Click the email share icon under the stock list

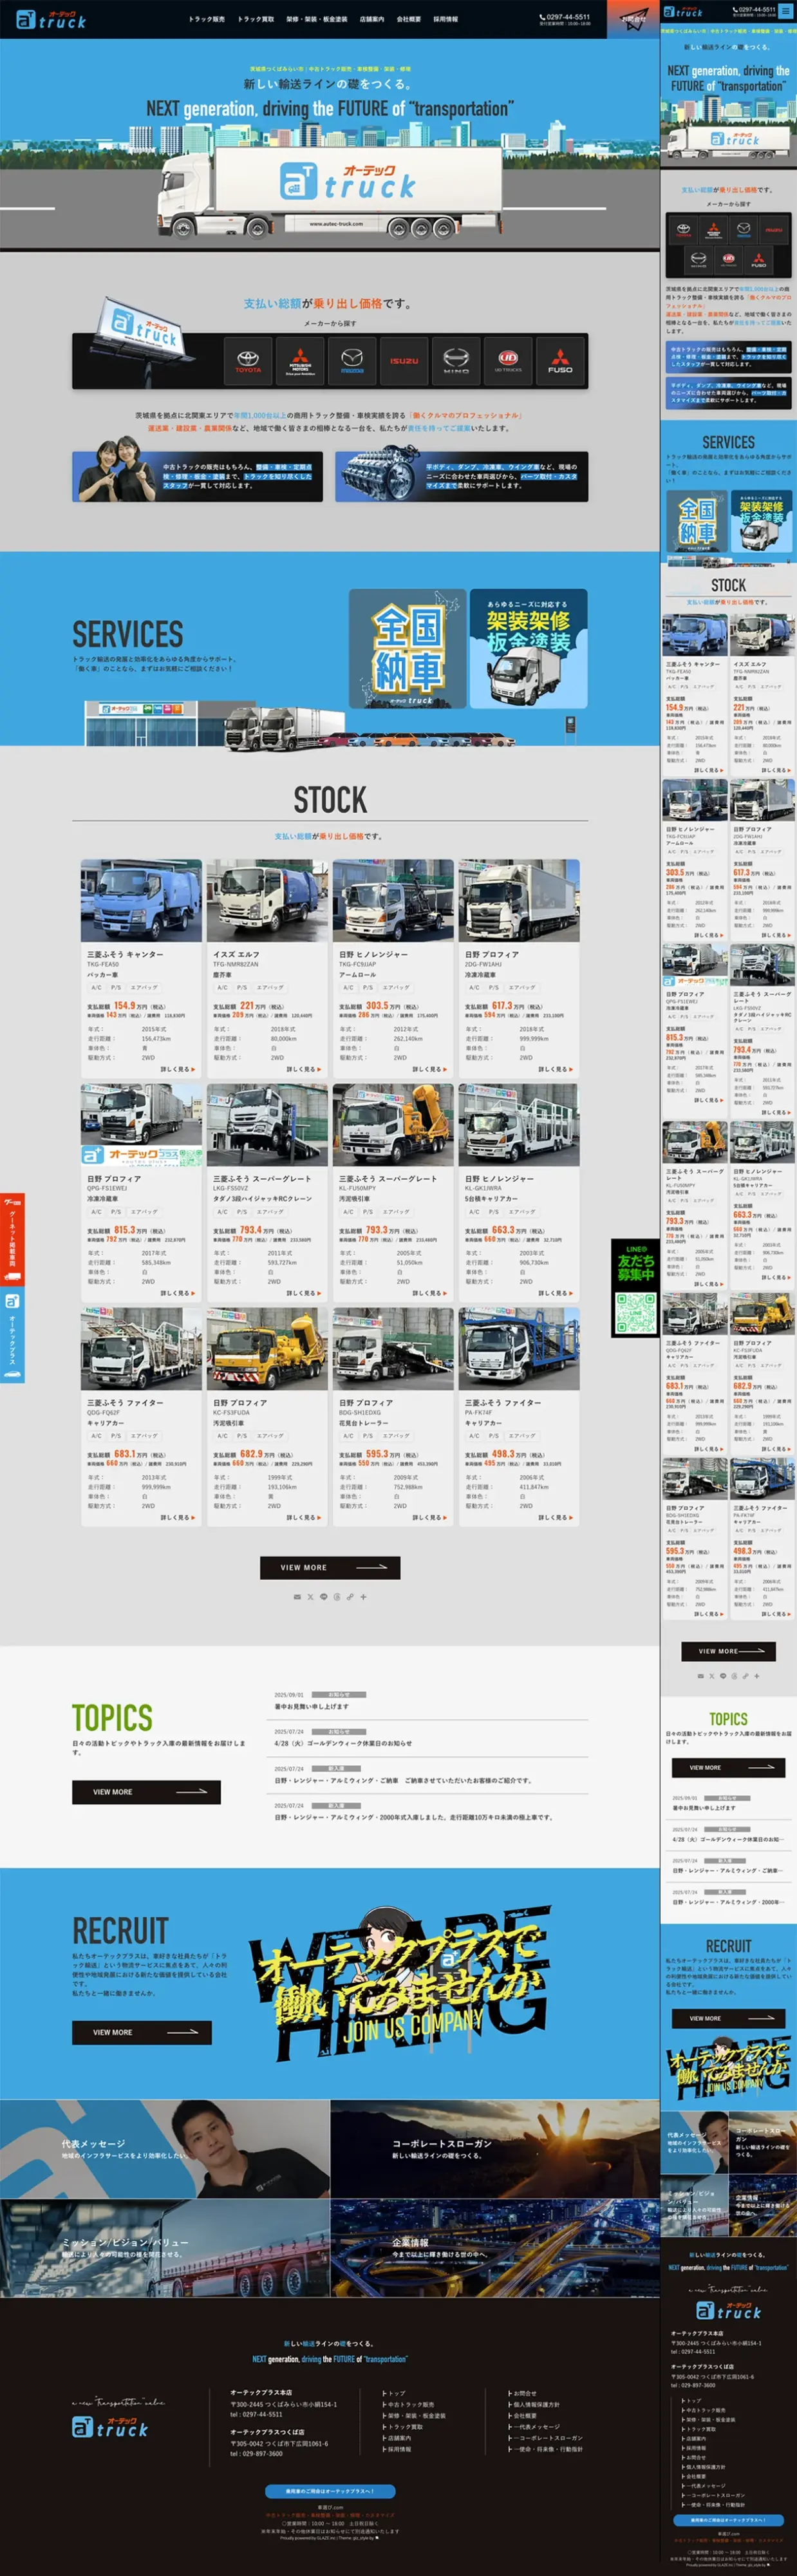(297, 1597)
